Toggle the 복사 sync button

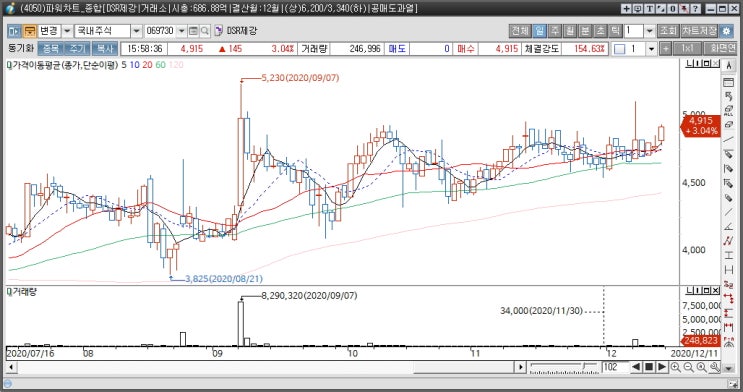pyautogui.click(x=105, y=49)
